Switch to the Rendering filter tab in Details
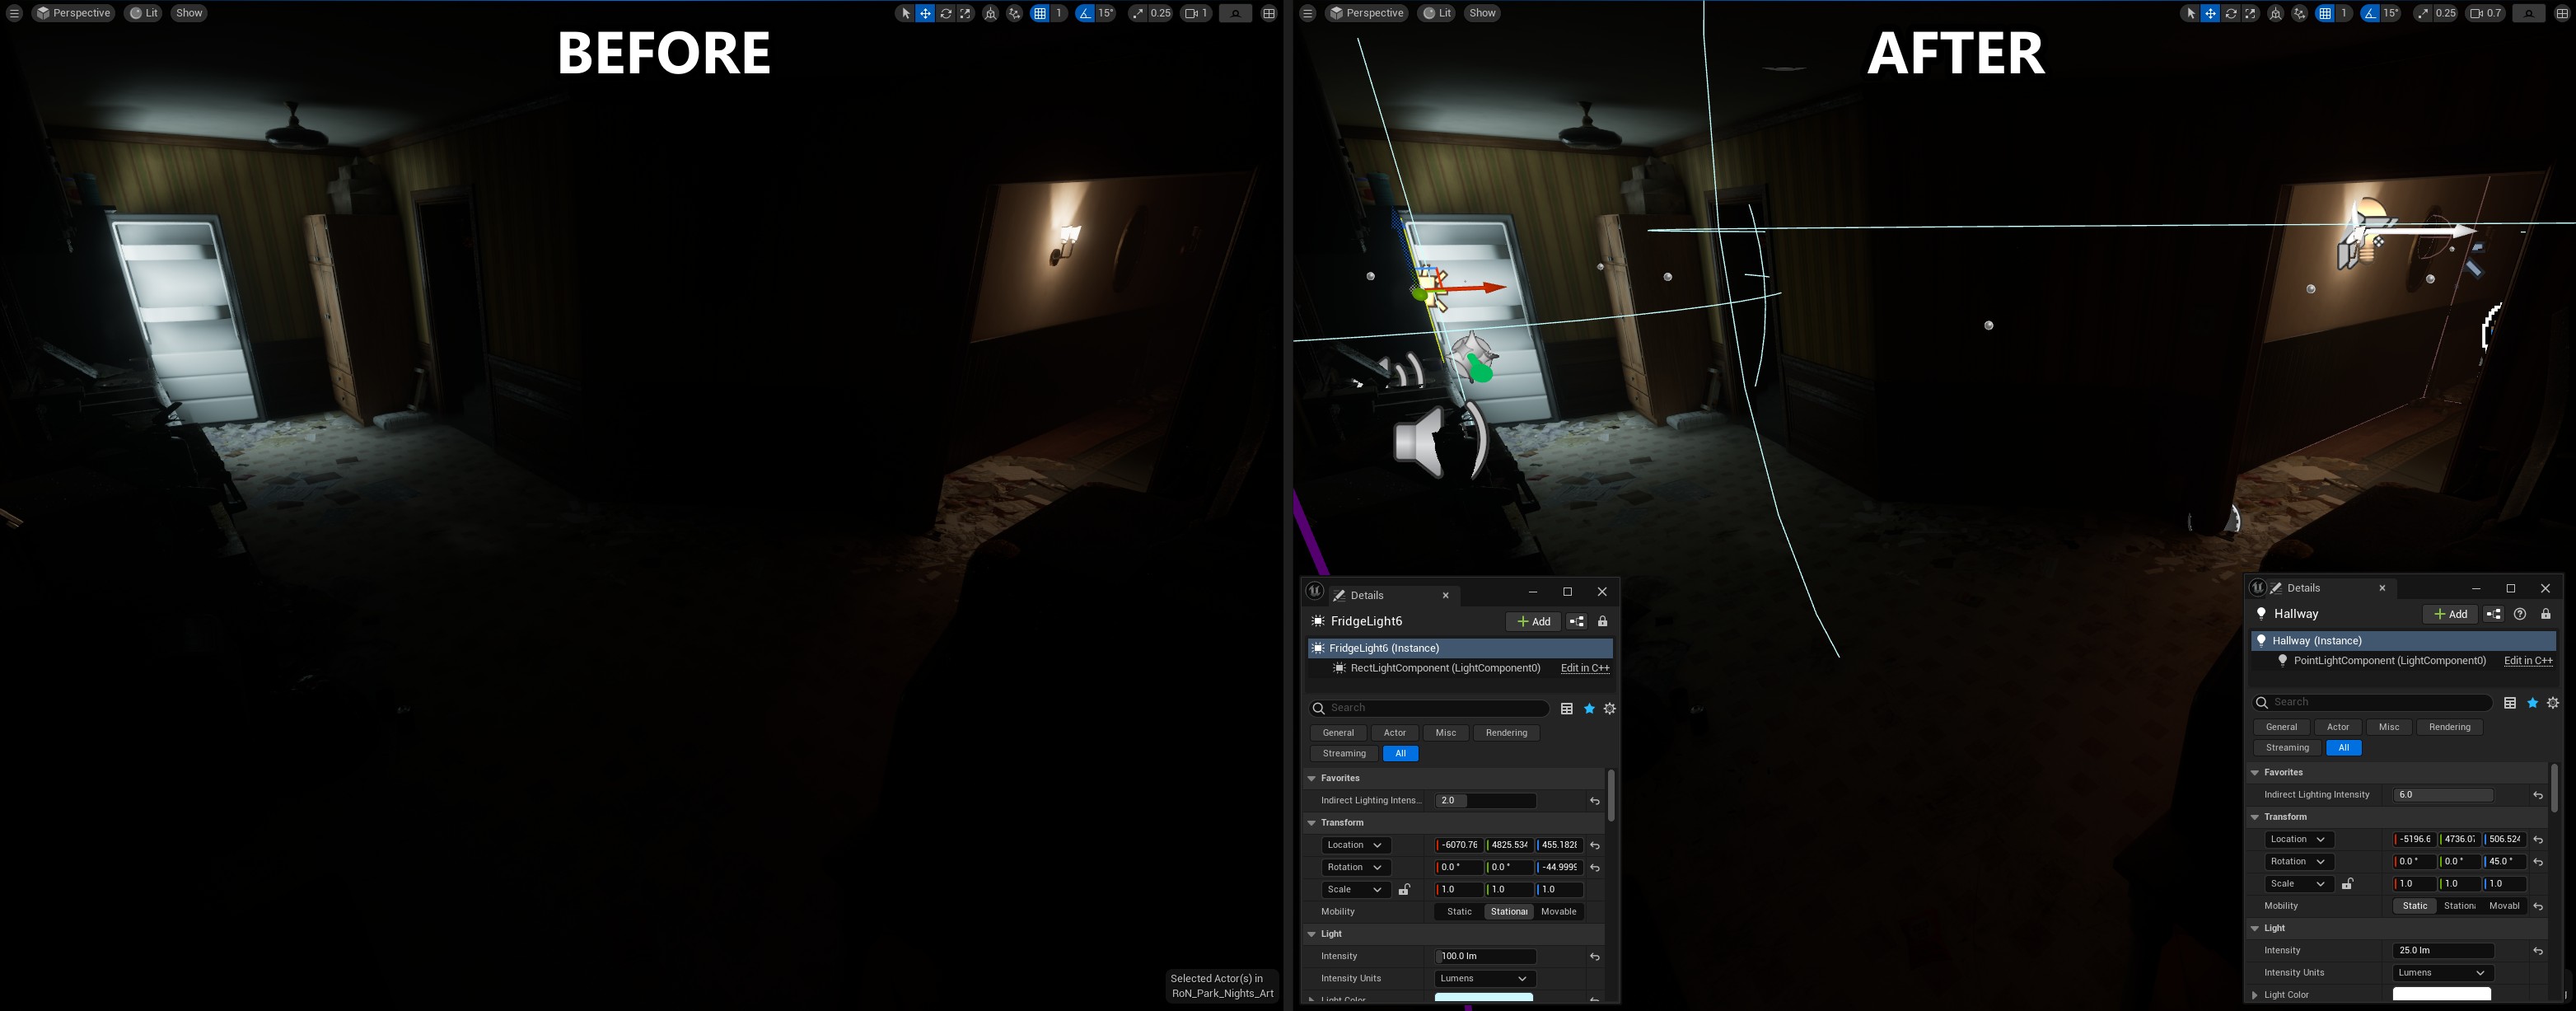 pyautogui.click(x=1506, y=732)
